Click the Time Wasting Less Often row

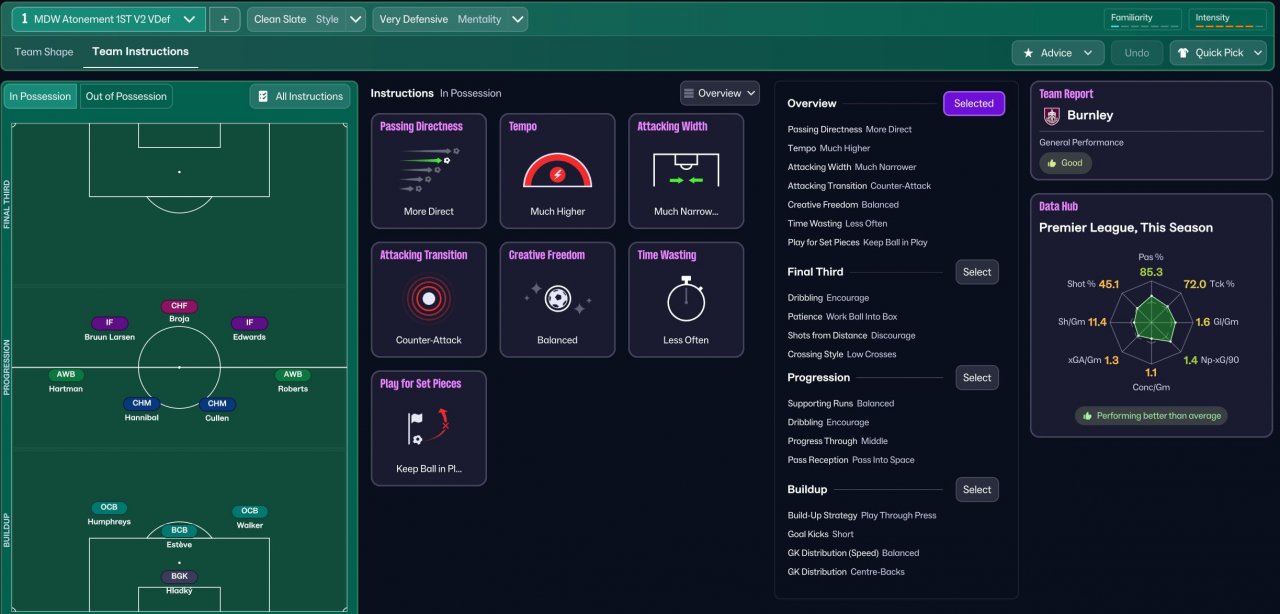[838, 224]
